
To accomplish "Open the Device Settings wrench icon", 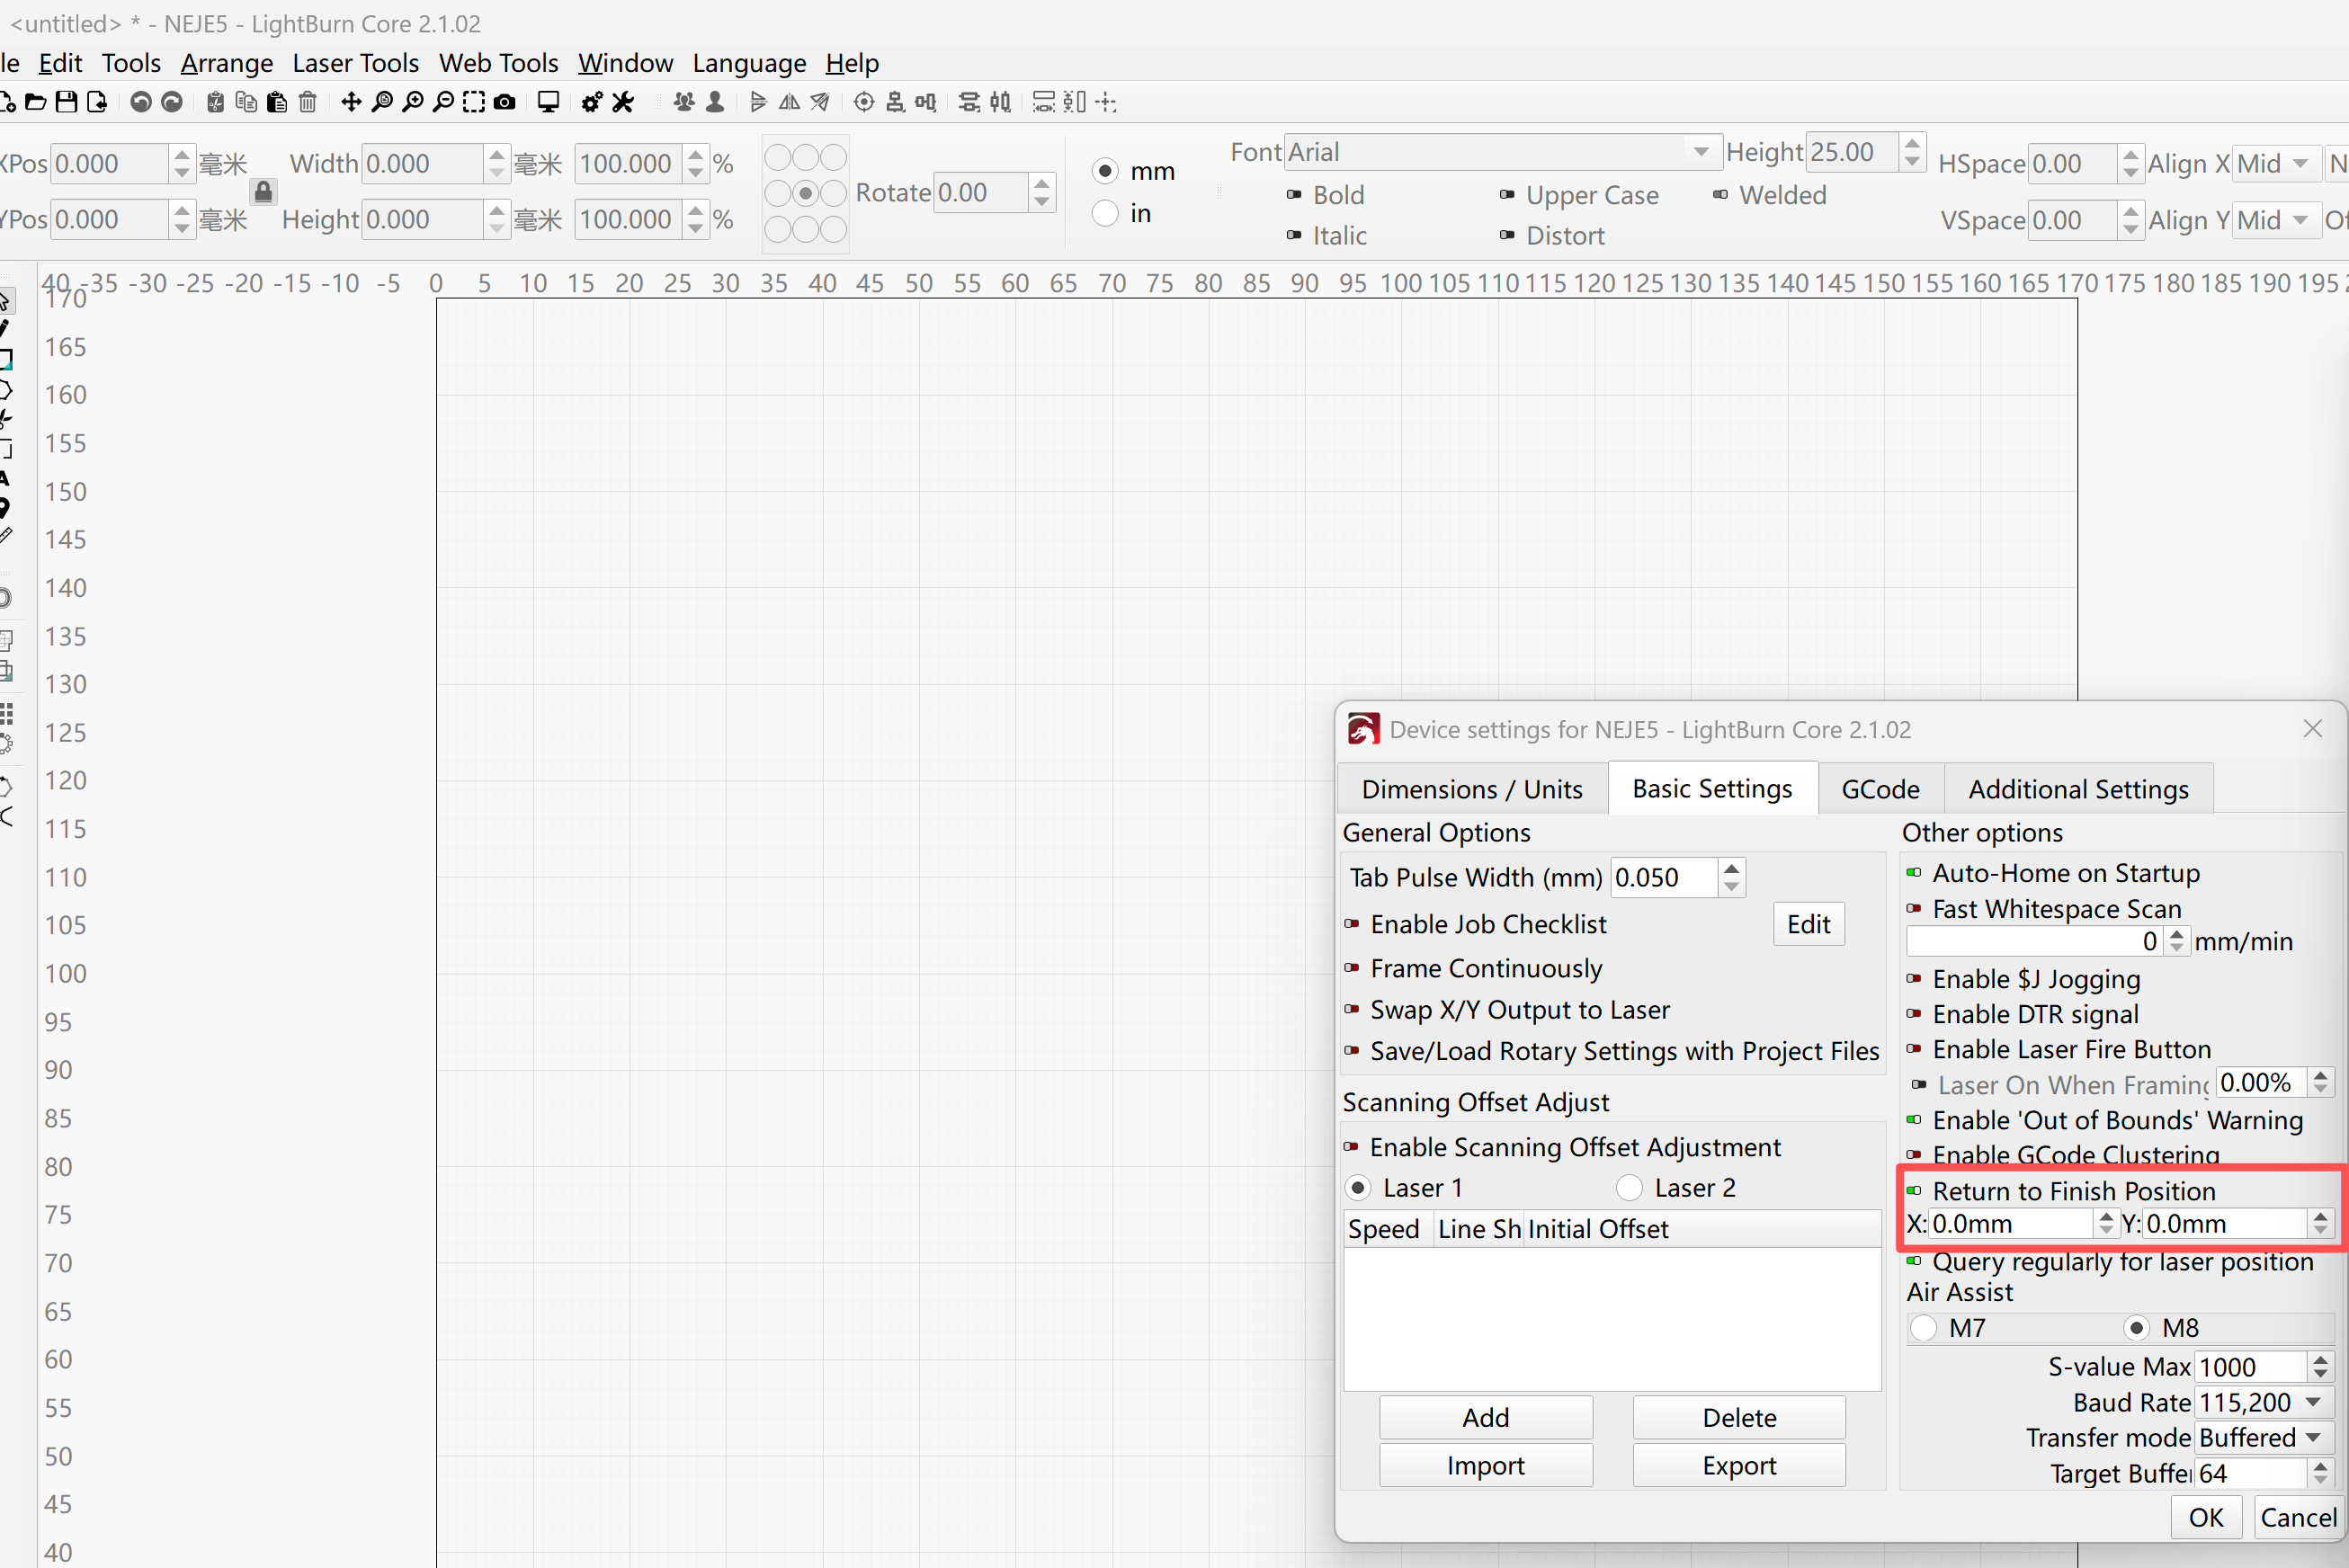I will pos(623,102).
